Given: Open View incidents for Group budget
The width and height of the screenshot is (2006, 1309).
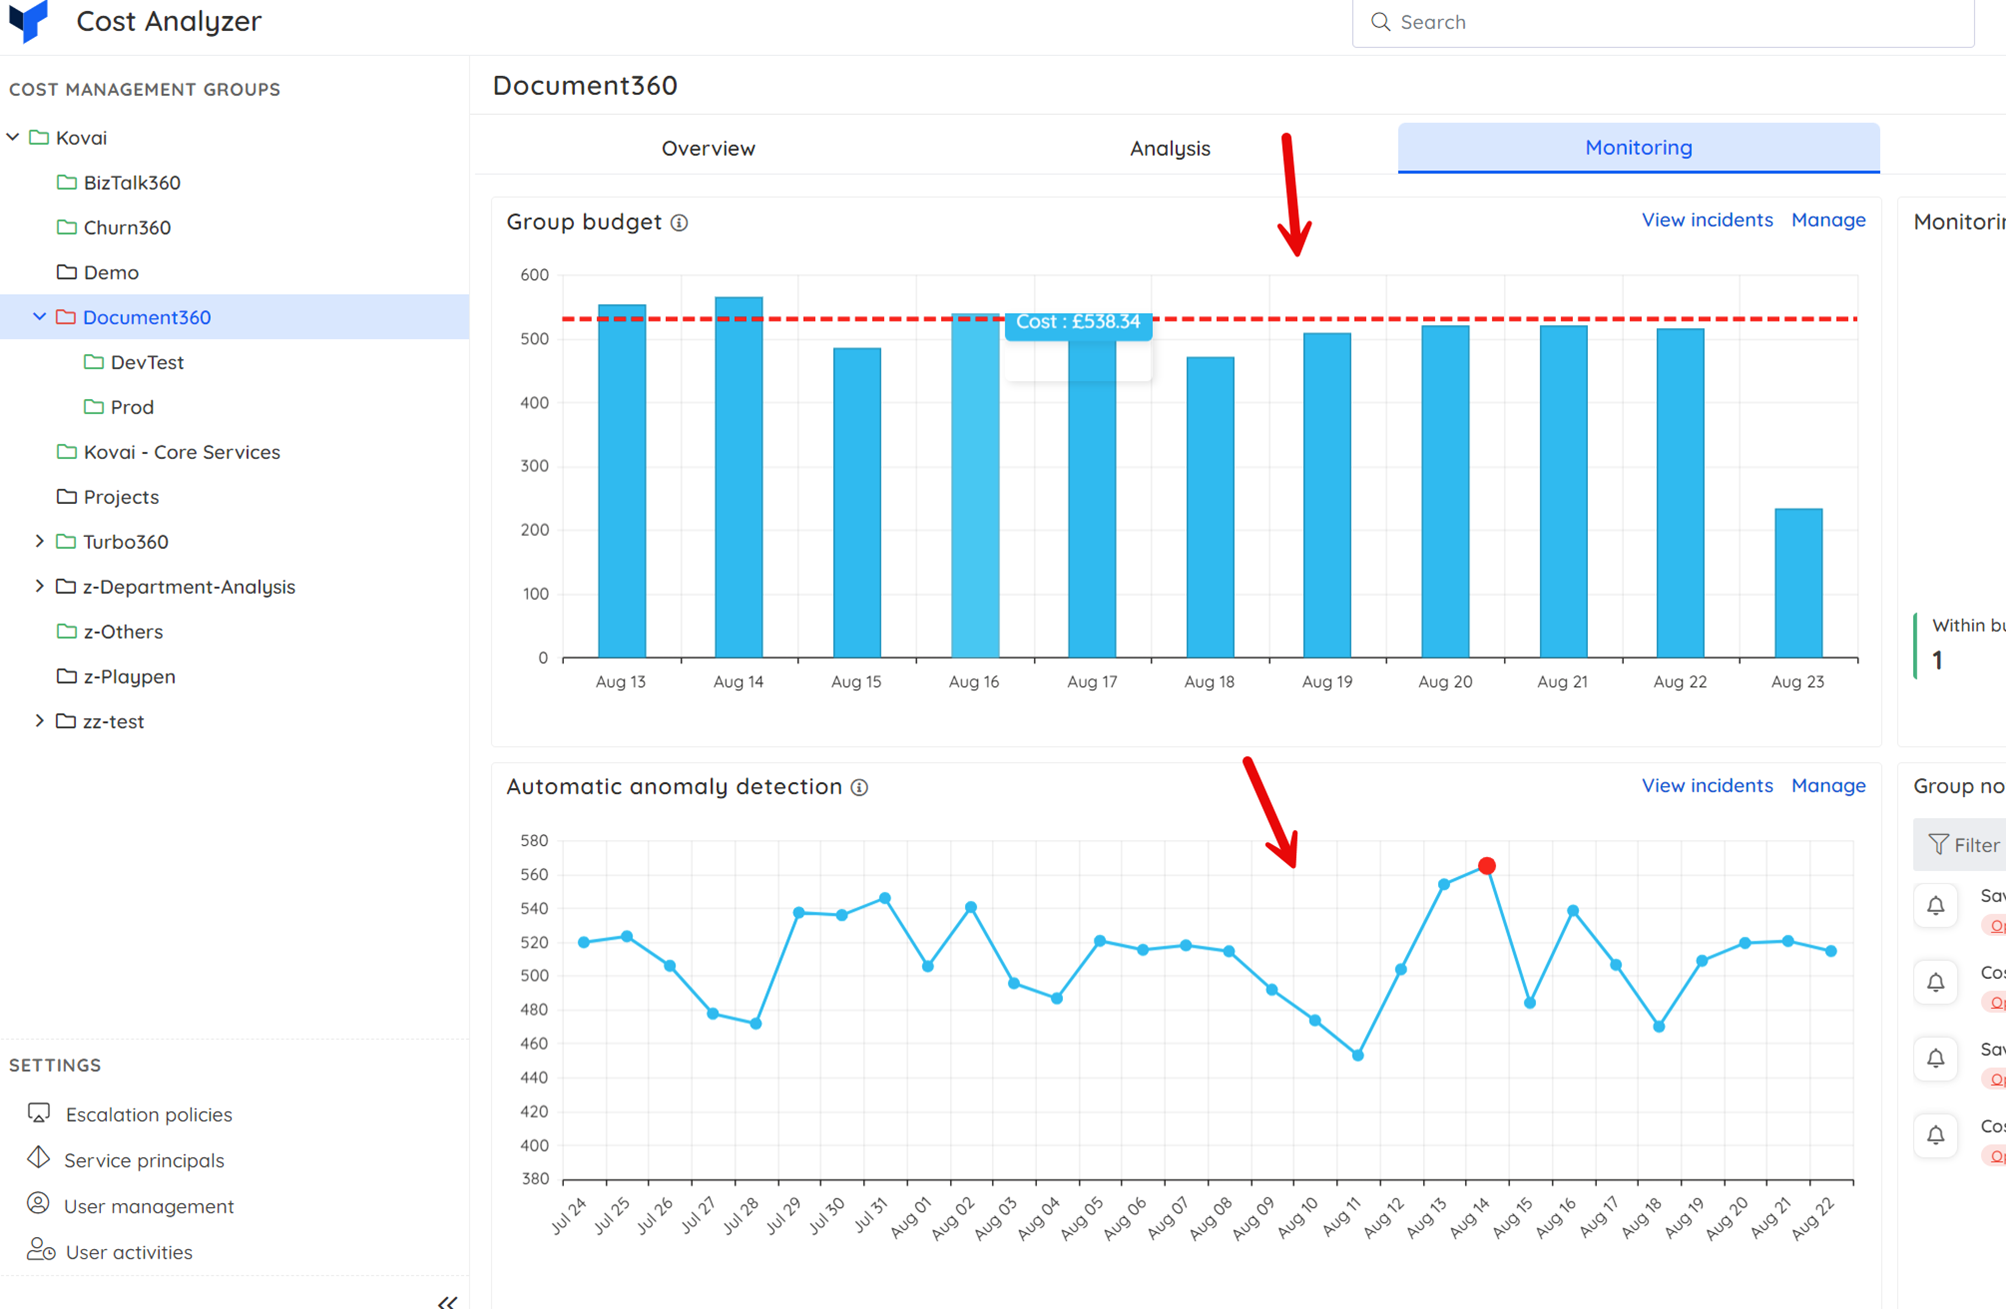Looking at the screenshot, I should (1707, 220).
